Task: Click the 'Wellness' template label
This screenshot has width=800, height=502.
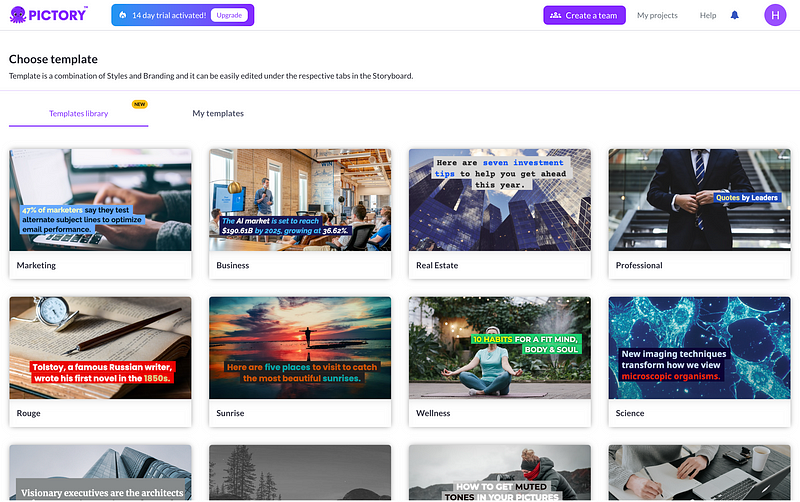Action: click(433, 413)
